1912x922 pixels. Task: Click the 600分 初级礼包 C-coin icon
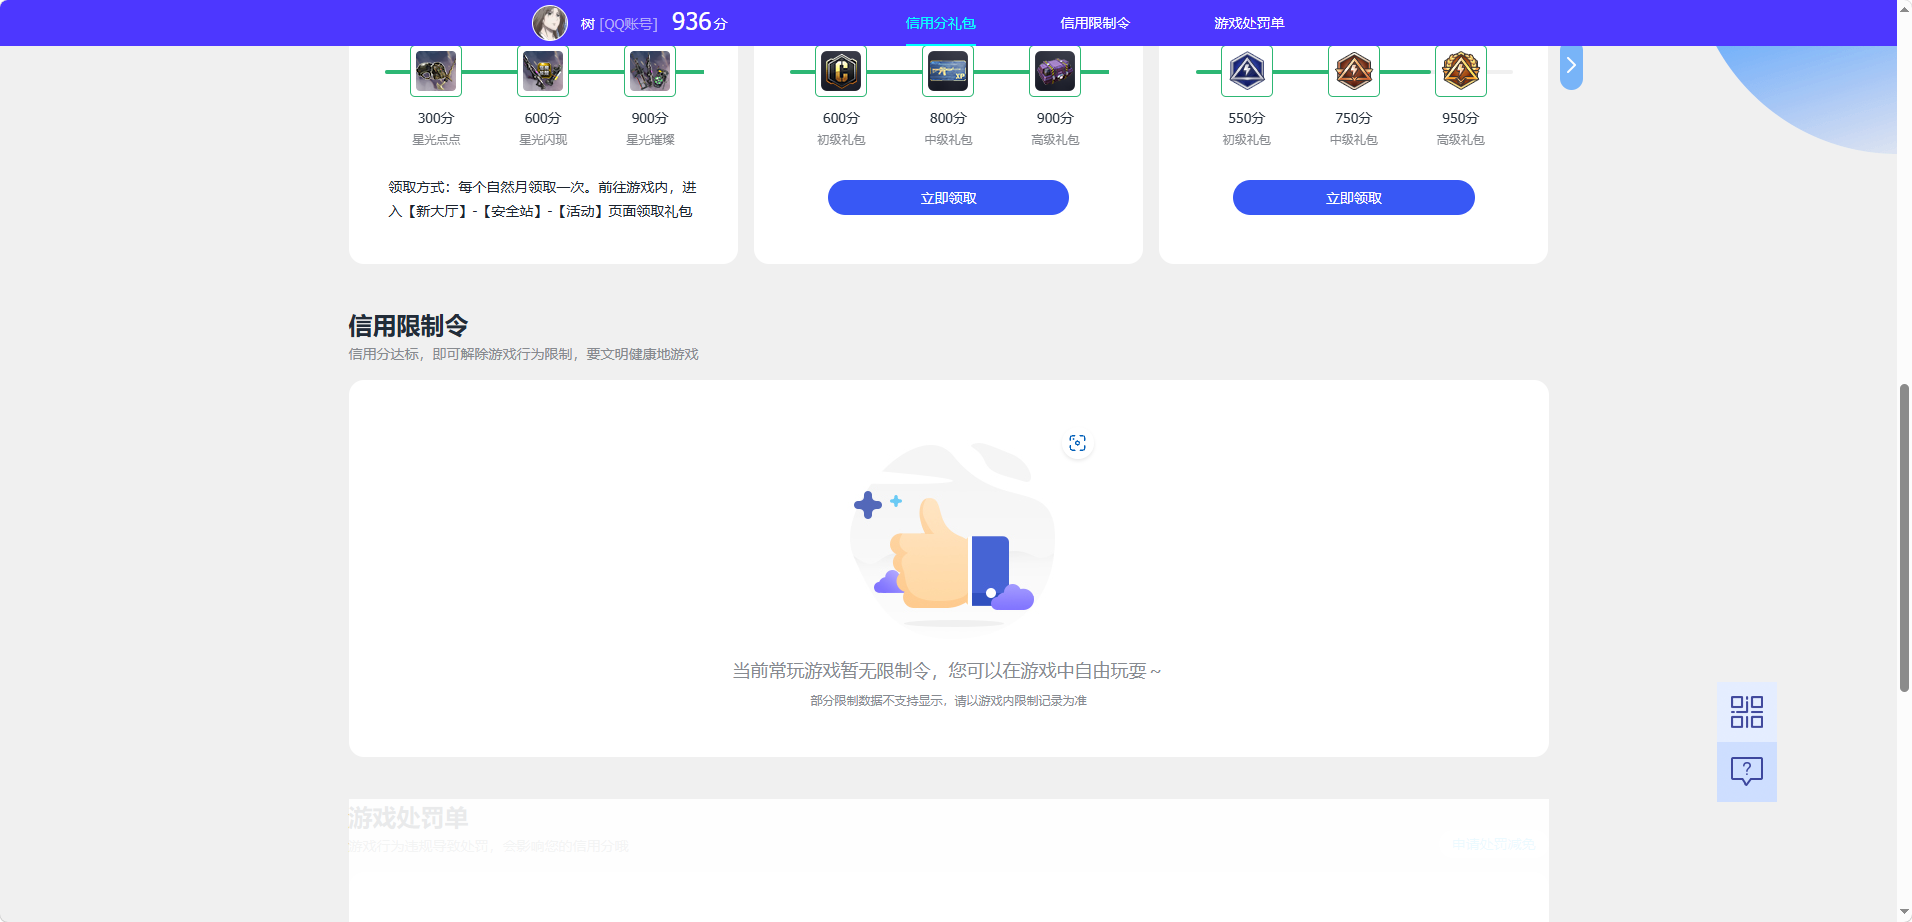[841, 71]
